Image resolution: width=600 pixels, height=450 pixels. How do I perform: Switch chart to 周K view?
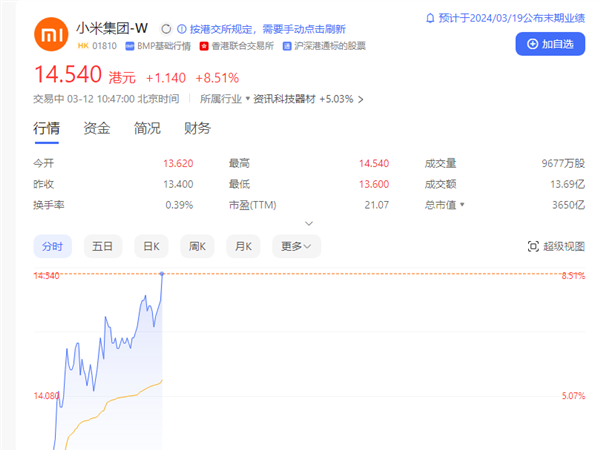[198, 246]
